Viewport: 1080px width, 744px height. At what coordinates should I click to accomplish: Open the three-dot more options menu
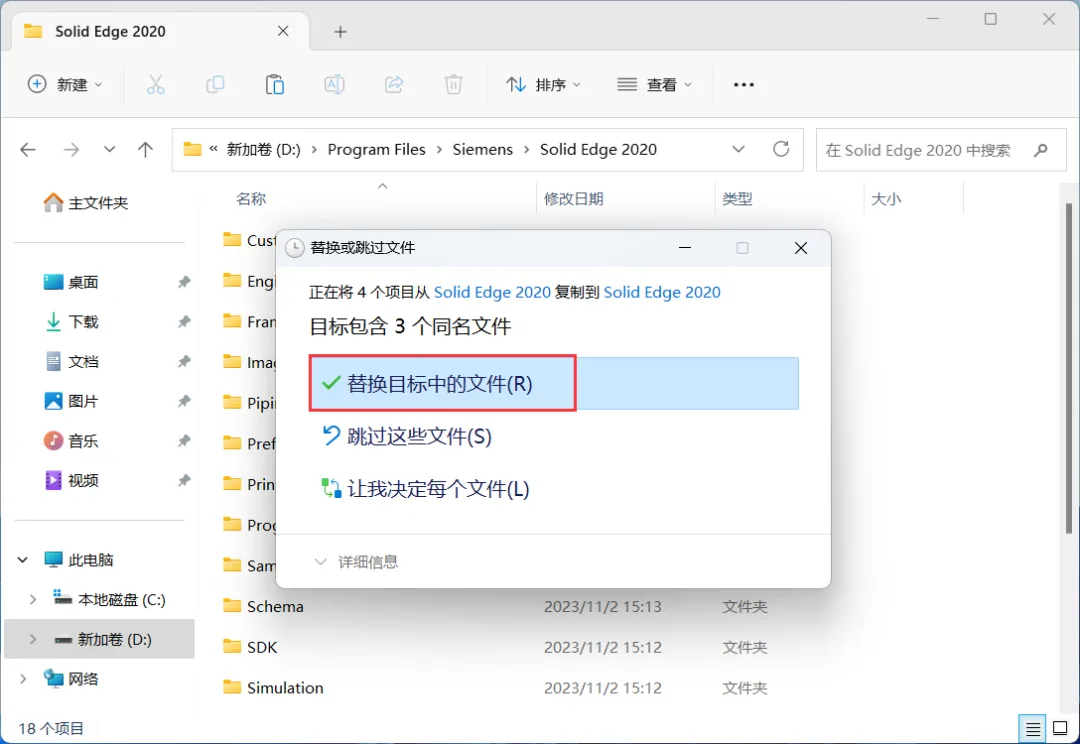(744, 85)
